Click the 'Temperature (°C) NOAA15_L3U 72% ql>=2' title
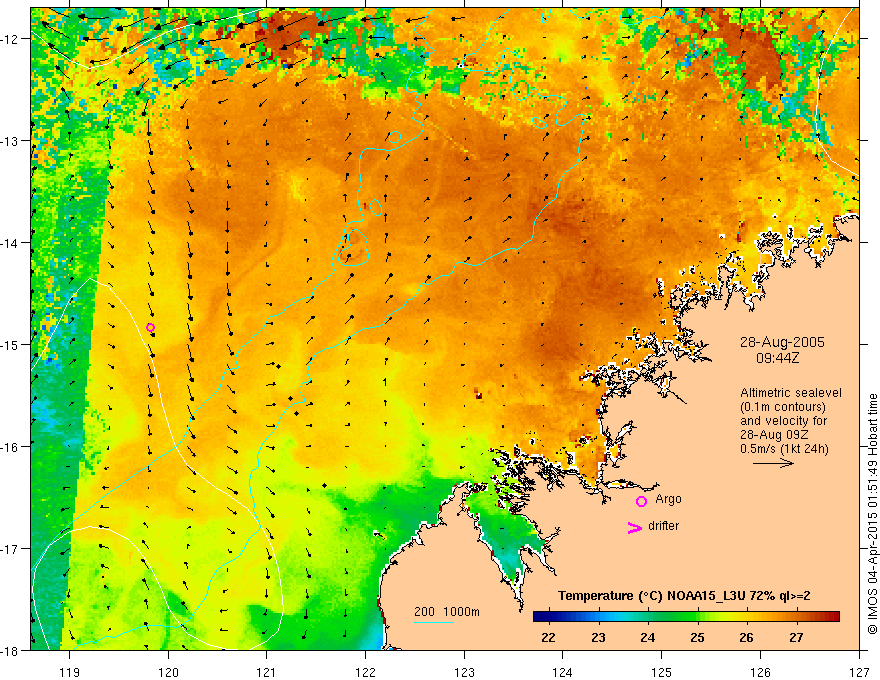The height and width of the screenshot is (680, 880). point(684,596)
